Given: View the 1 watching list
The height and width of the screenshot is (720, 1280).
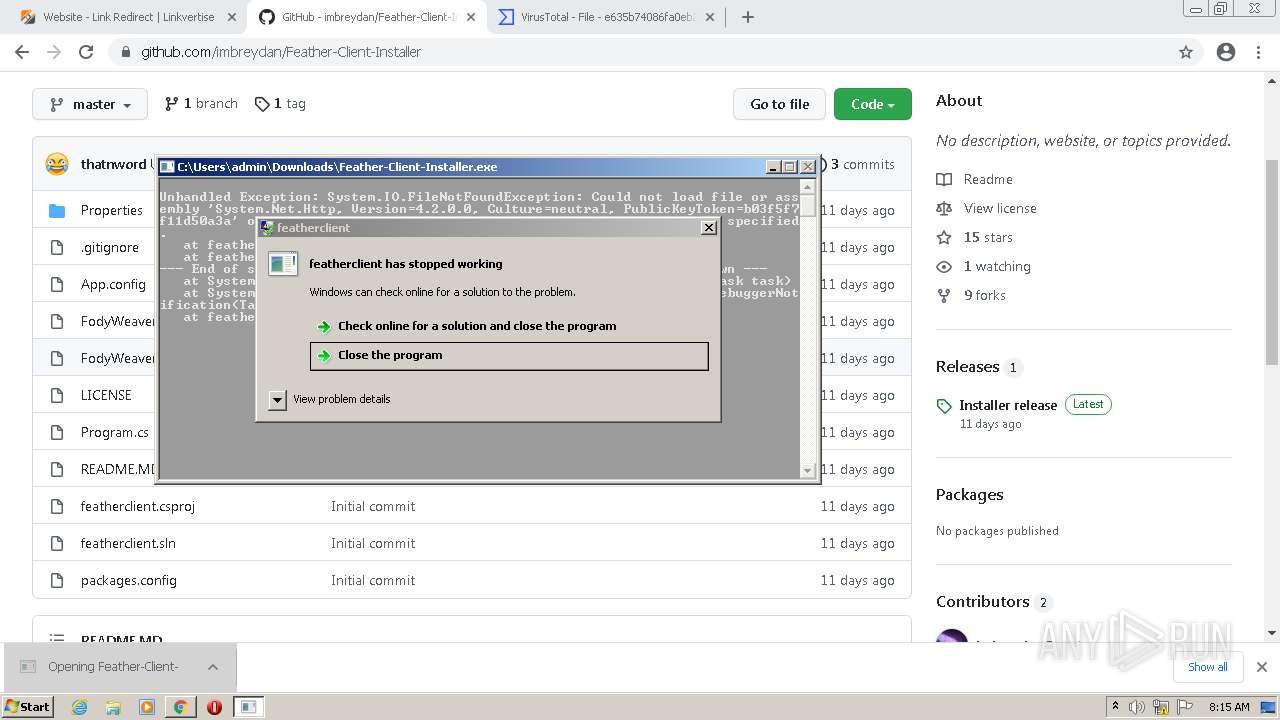Looking at the screenshot, I should pos(997,266).
